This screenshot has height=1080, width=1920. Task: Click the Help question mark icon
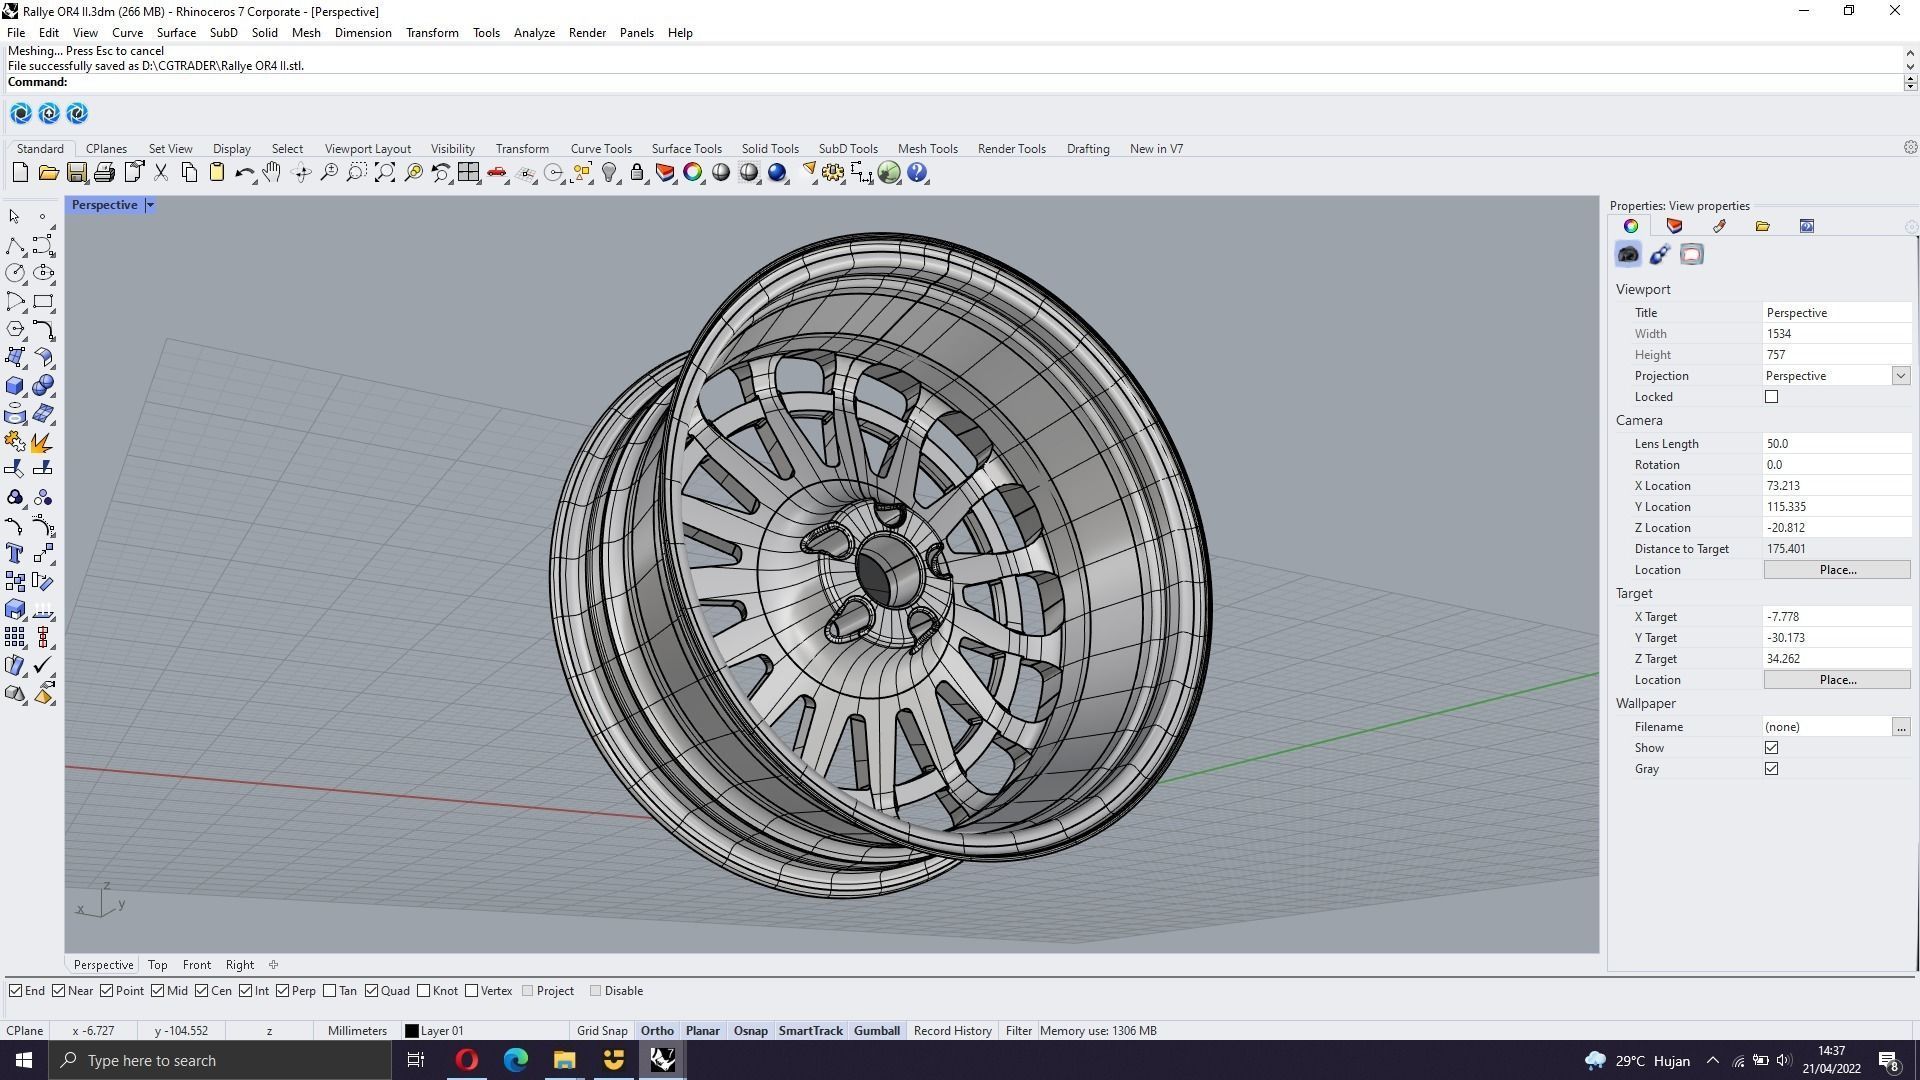point(917,173)
